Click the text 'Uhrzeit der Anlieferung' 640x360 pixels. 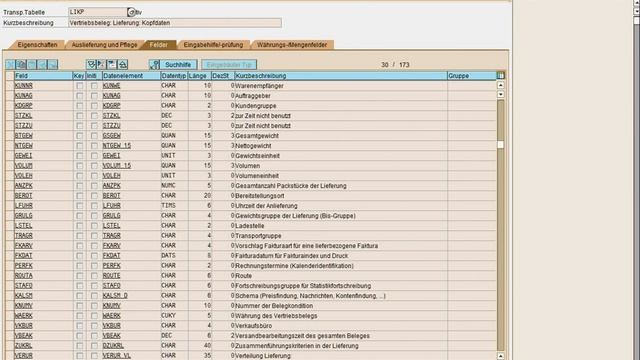pos(266,206)
